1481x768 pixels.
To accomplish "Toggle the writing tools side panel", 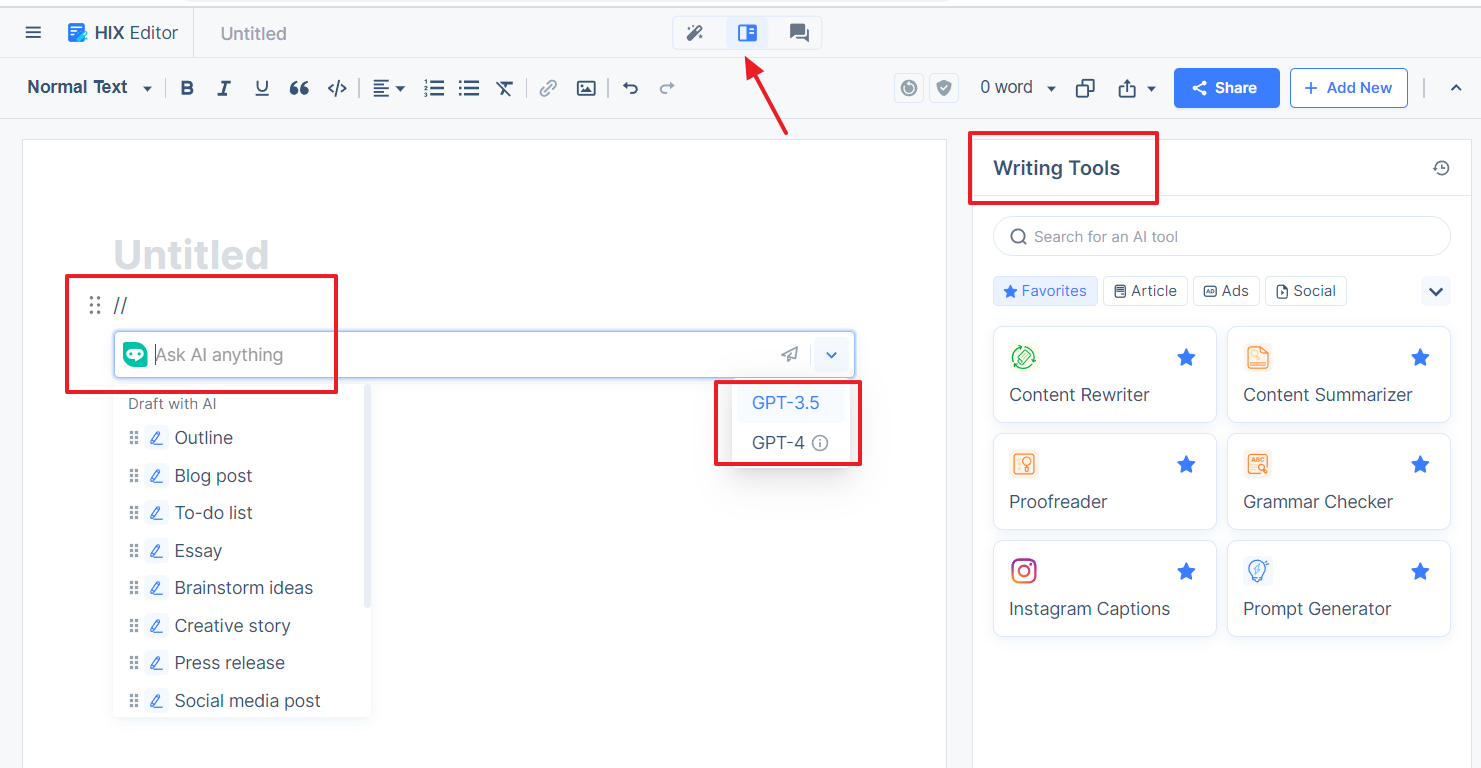I will [747, 33].
